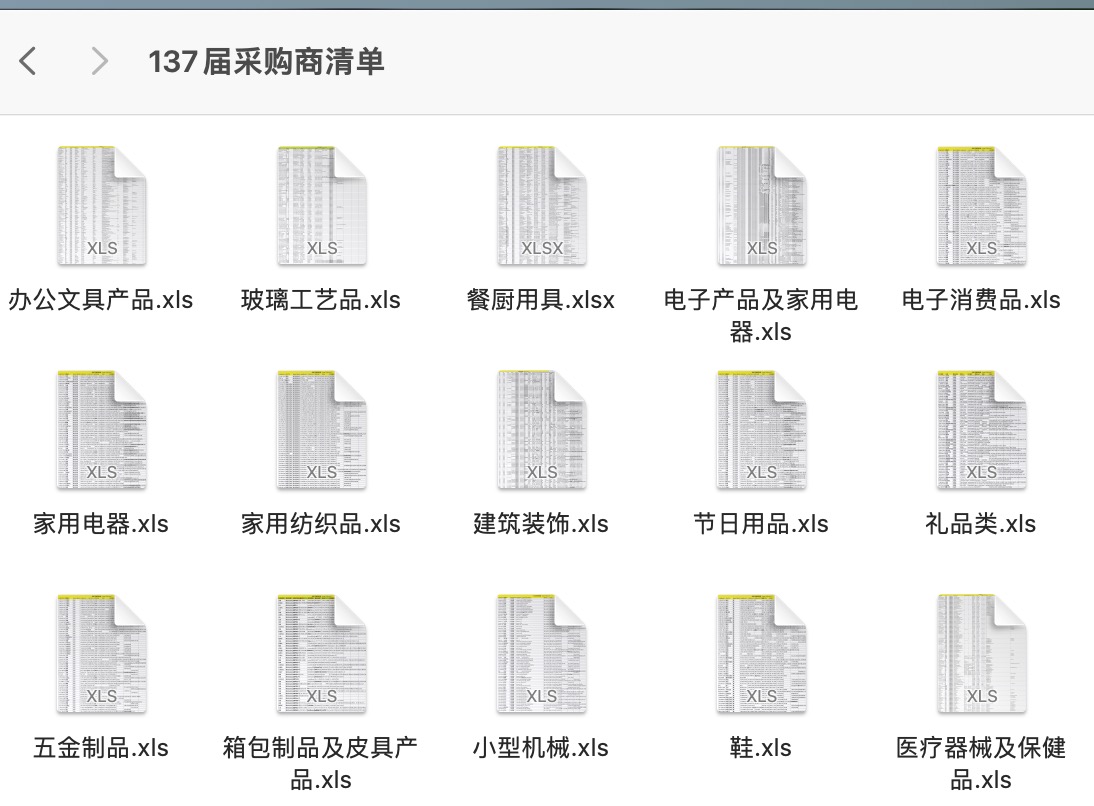Viewport: 1094px width, 806px height.
Task: Open the 家用电器.xls spreadsheet icon
Action: point(100,429)
